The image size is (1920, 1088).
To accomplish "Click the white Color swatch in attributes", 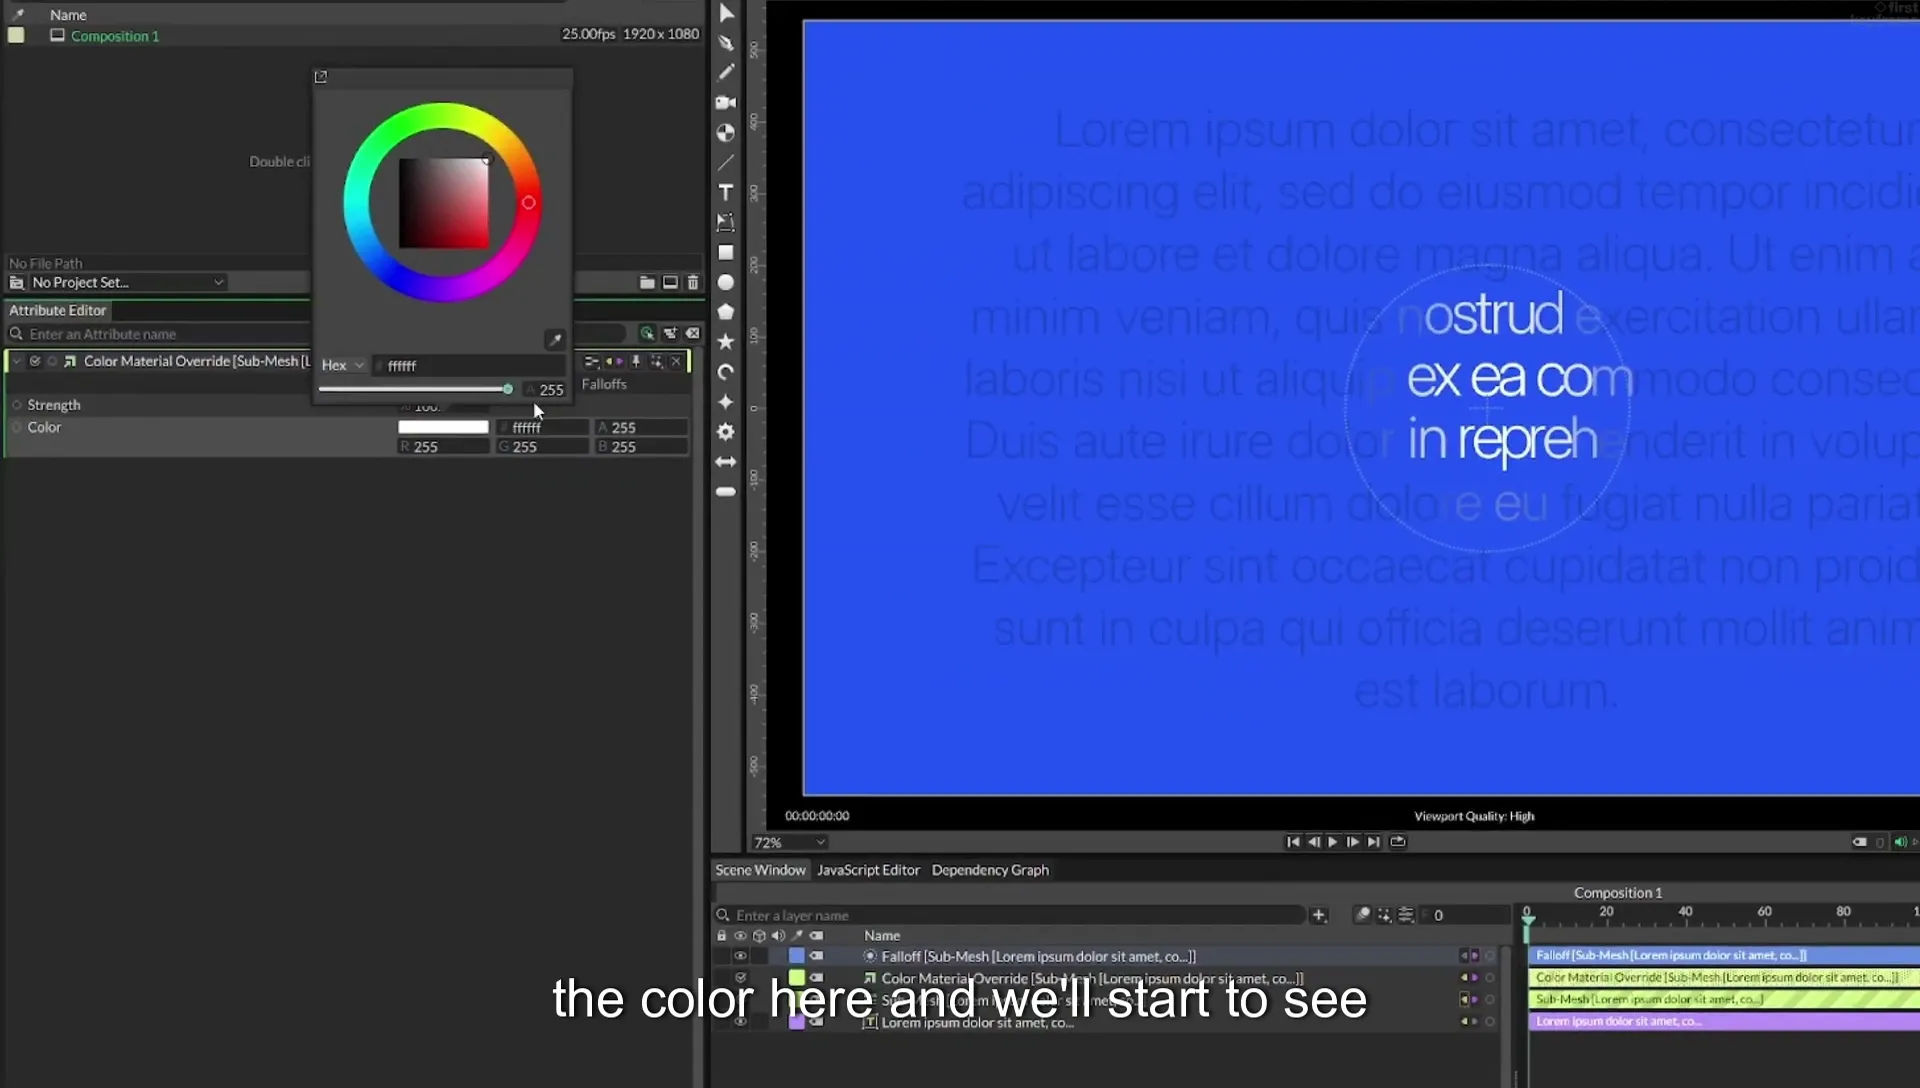I will 443,427.
